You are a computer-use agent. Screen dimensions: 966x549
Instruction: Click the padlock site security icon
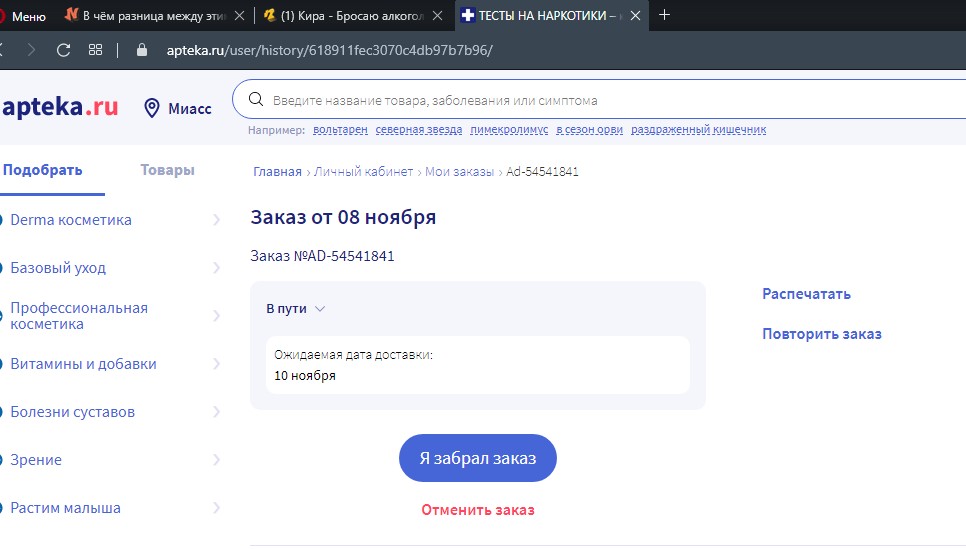pyautogui.click(x=141, y=49)
